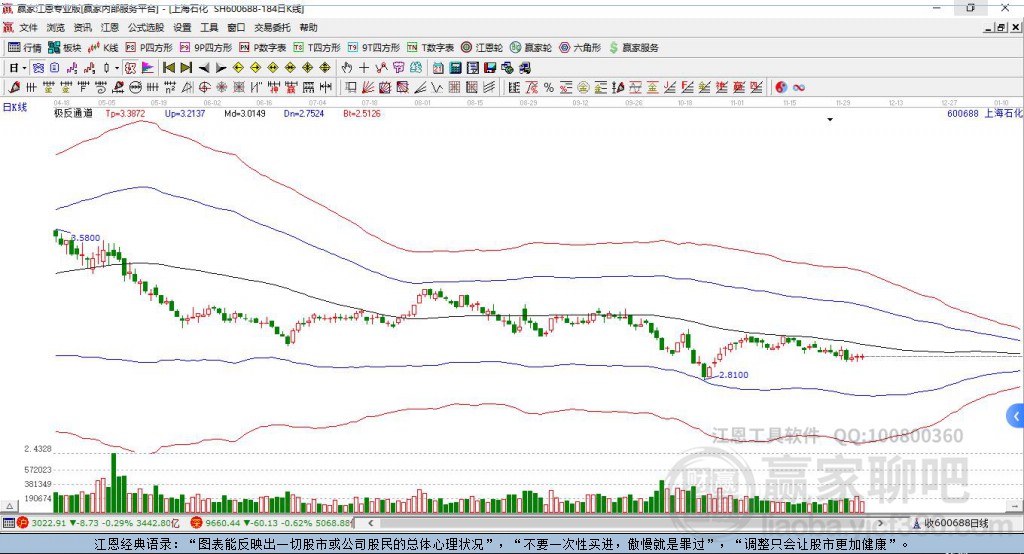Click the blue-red infinity symbol icon
Viewport: 1024px width, 554px height.
click(798, 88)
